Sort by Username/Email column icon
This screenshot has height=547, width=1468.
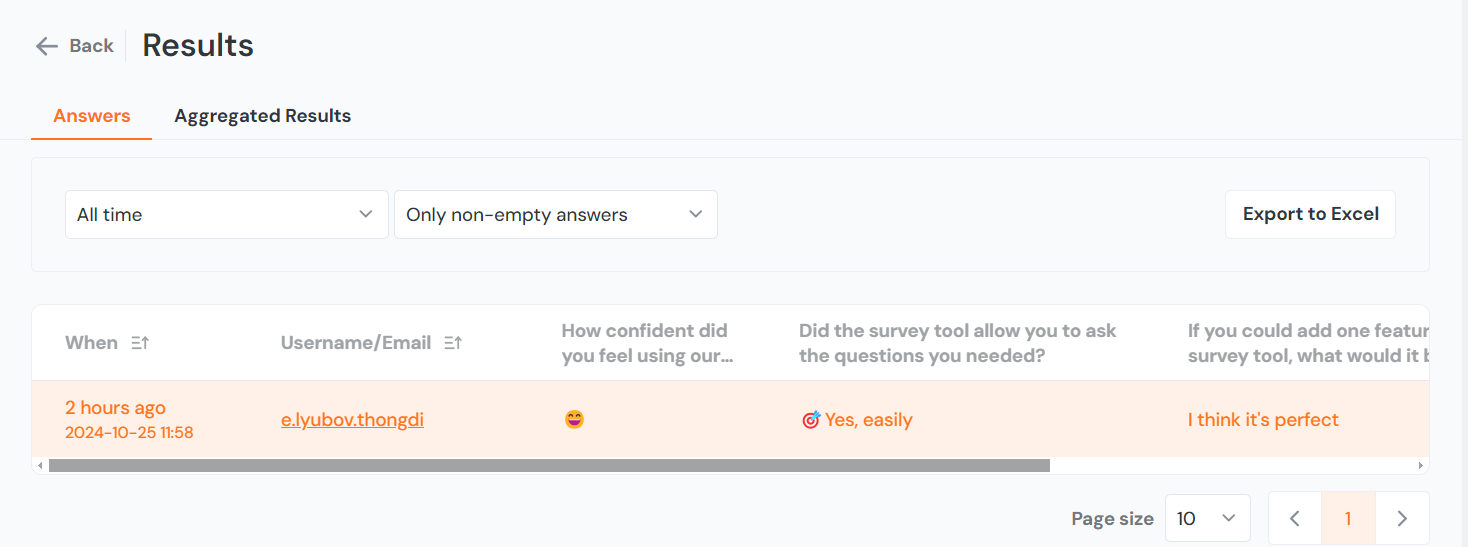453,343
